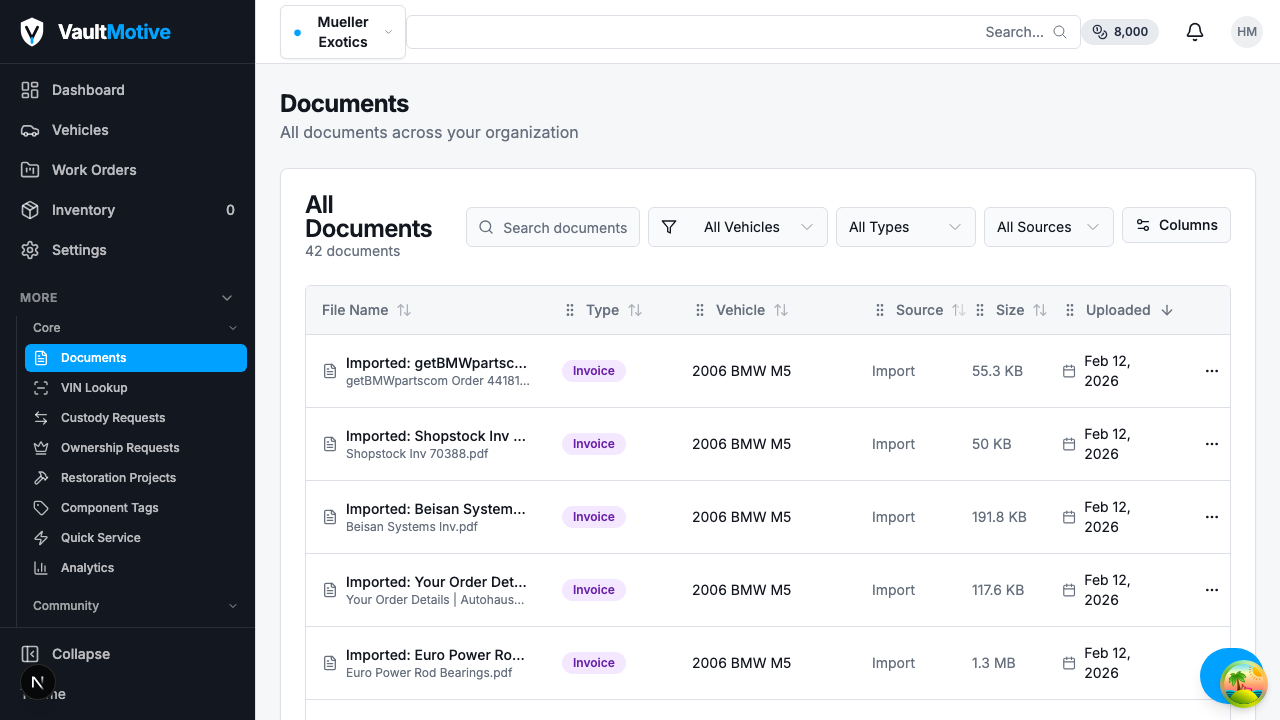This screenshot has height=720, width=1280.
Task: Go to Vehicles in the sidebar
Action: coord(127,130)
